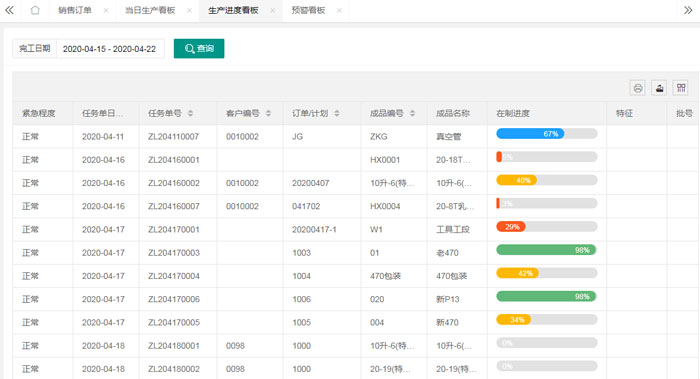The image size is (700, 379).
Task: Click product code W1
Action: (376, 229)
